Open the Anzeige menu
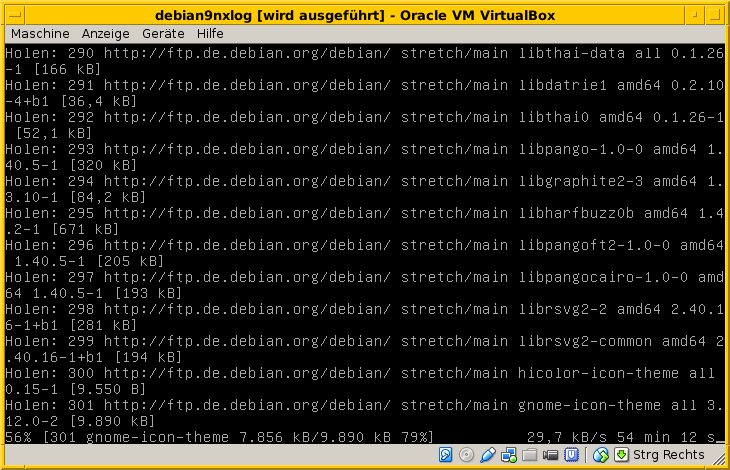The height and width of the screenshot is (470, 730). tap(106, 34)
